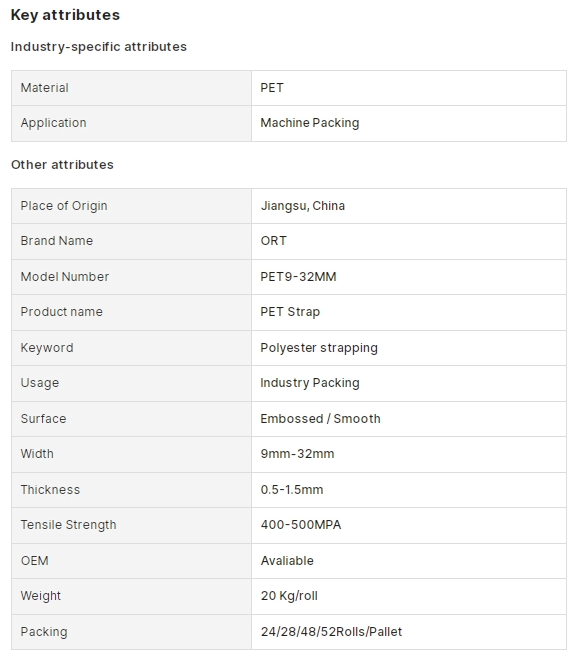Viewport: 586px width, 660px height.
Task: Select the Polyester strapping keyword value
Action: tap(319, 348)
